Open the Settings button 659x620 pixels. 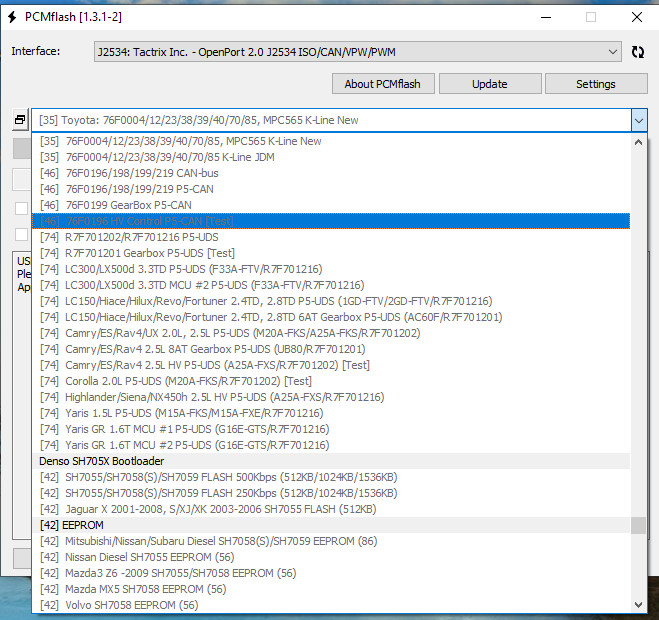[x=596, y=84]
